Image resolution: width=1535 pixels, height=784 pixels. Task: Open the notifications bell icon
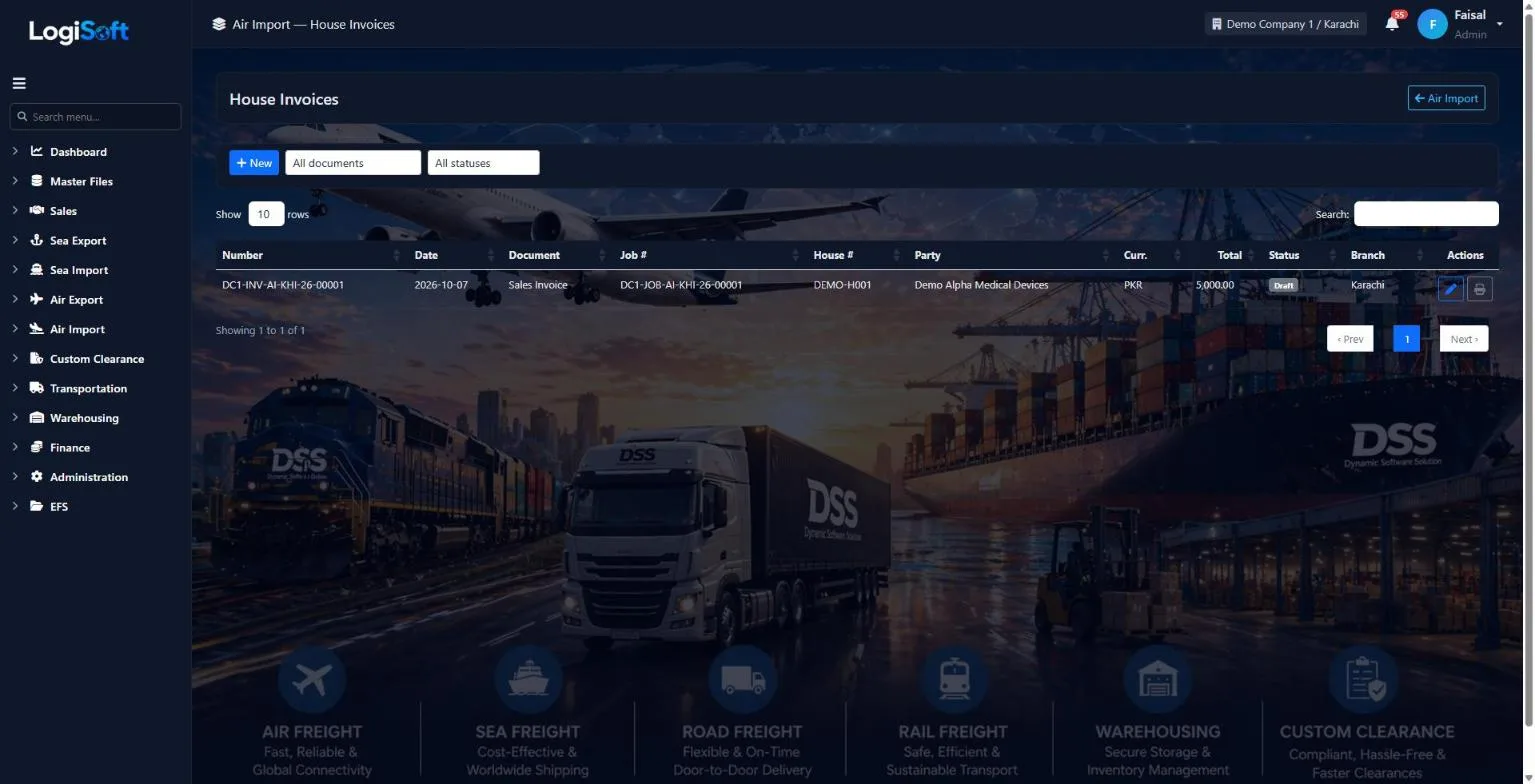click(1392, 24)
